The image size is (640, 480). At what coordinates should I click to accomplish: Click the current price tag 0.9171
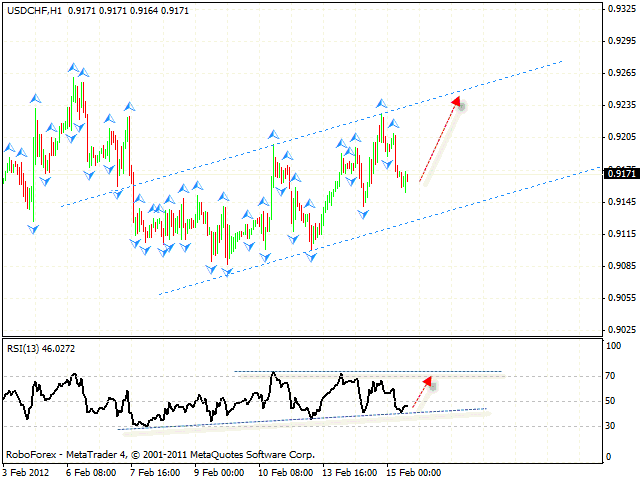pos(618,173)
